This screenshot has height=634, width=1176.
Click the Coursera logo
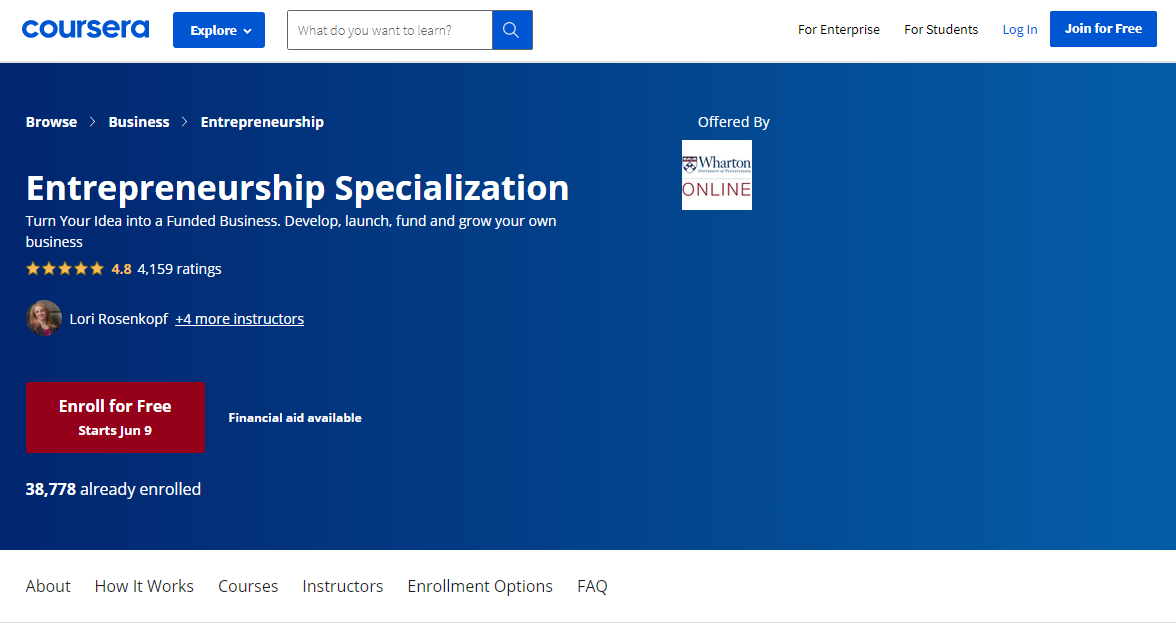[85, 28]
